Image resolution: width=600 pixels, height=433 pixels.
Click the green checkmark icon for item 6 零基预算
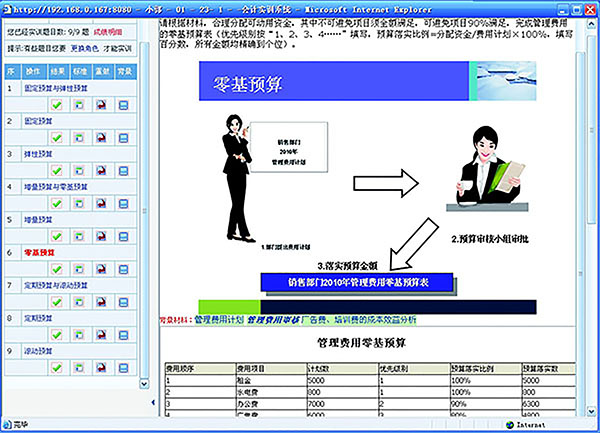tap(57, 269)
